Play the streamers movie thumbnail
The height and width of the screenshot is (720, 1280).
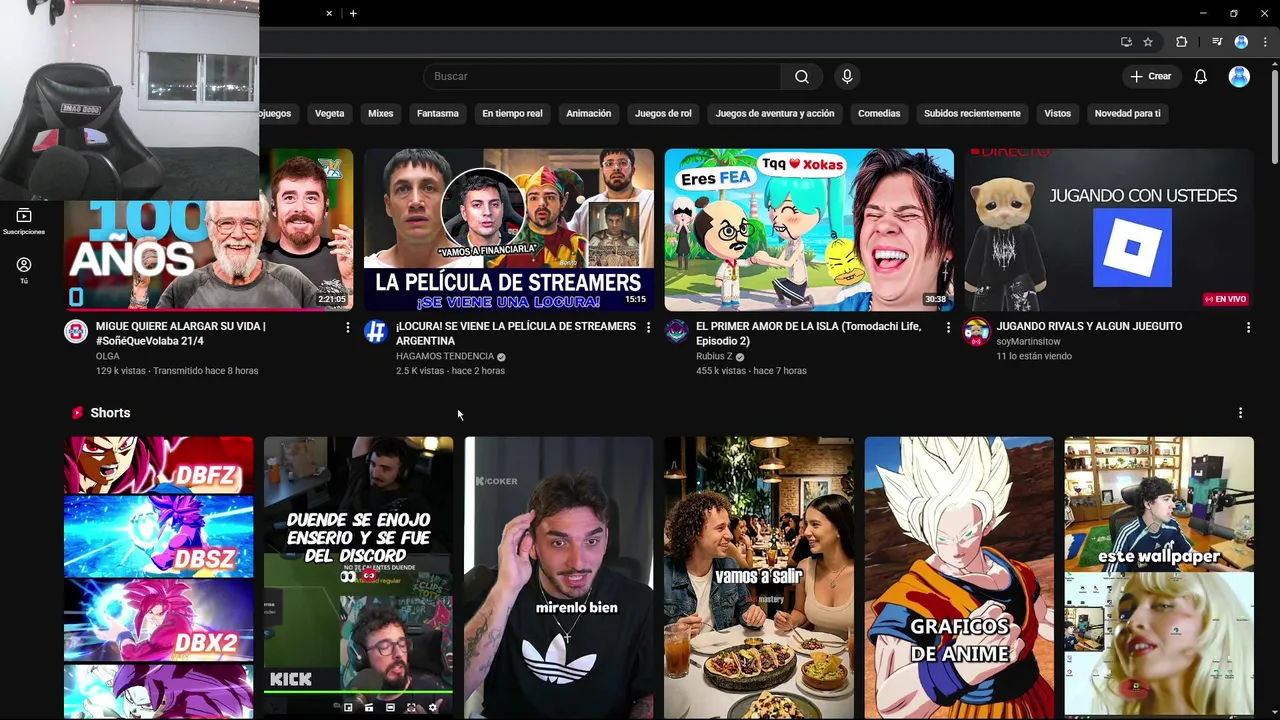pyautogui.click(x=509, y=230)
